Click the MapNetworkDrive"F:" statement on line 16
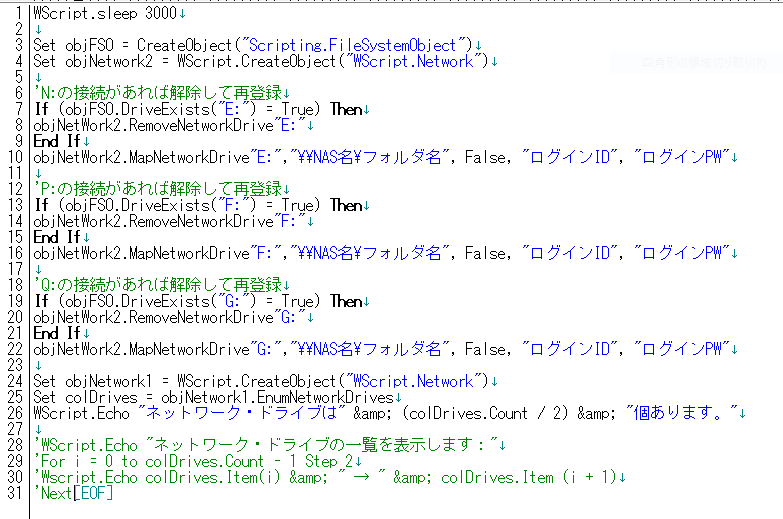Image resolution: width=783 pixels, height=519 pixels. pos(382,253)
